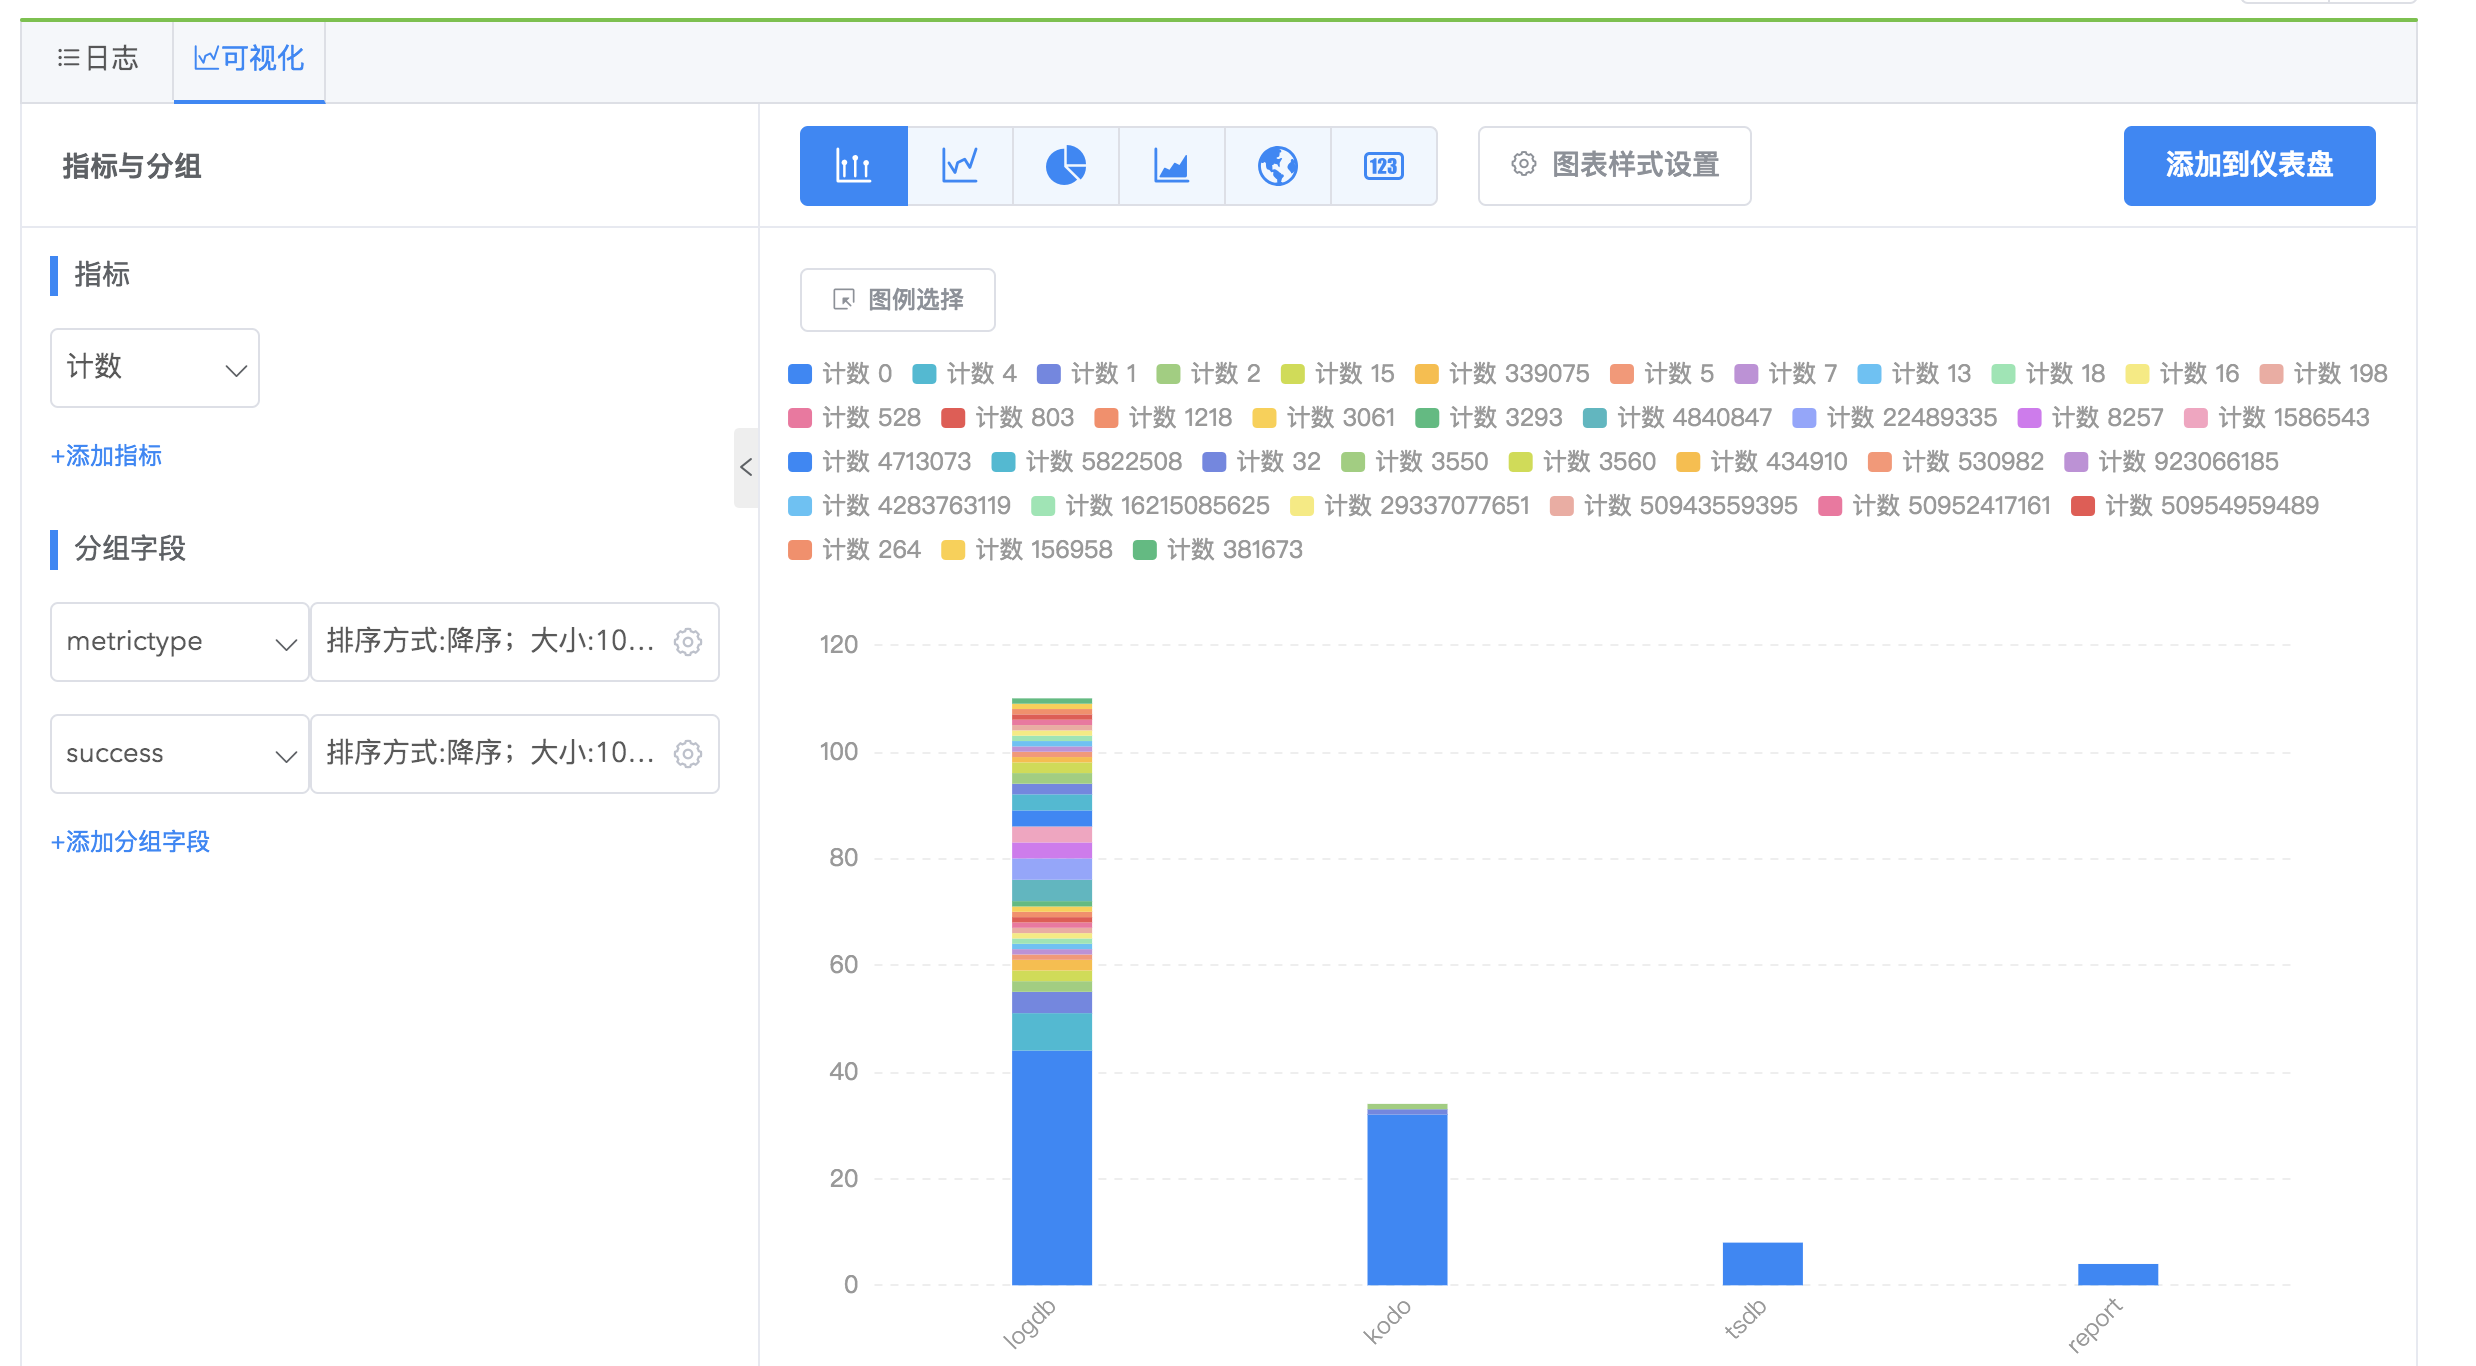Click the metrictype sort order field
2476x1366 pixels.
pos(515,642)
